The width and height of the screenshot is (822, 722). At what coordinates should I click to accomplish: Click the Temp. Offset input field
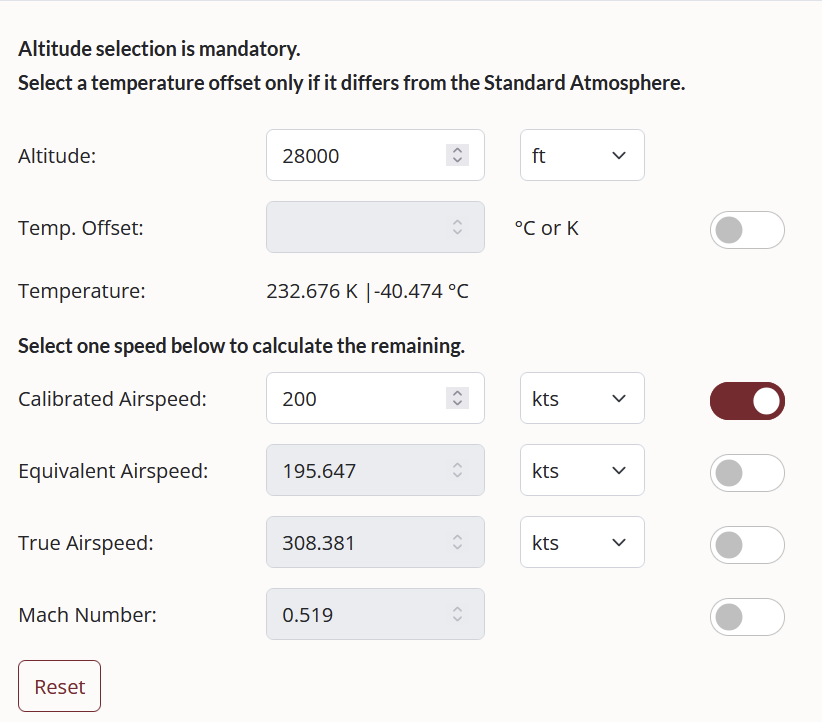360,227
